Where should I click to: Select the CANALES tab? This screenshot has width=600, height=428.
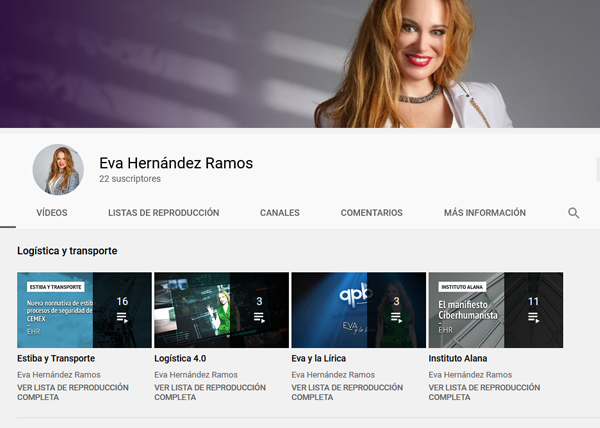point(279,213)
